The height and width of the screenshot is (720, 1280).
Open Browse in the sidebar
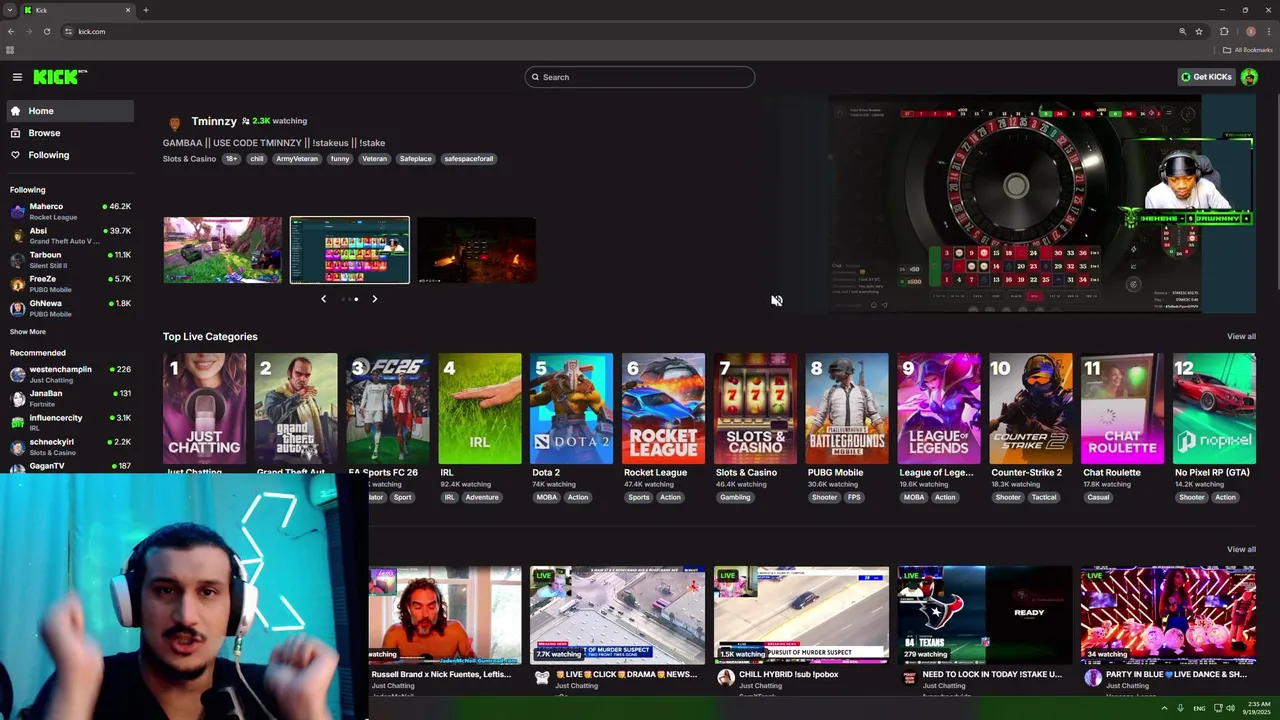pyautogui.click(x=70, y=133)
